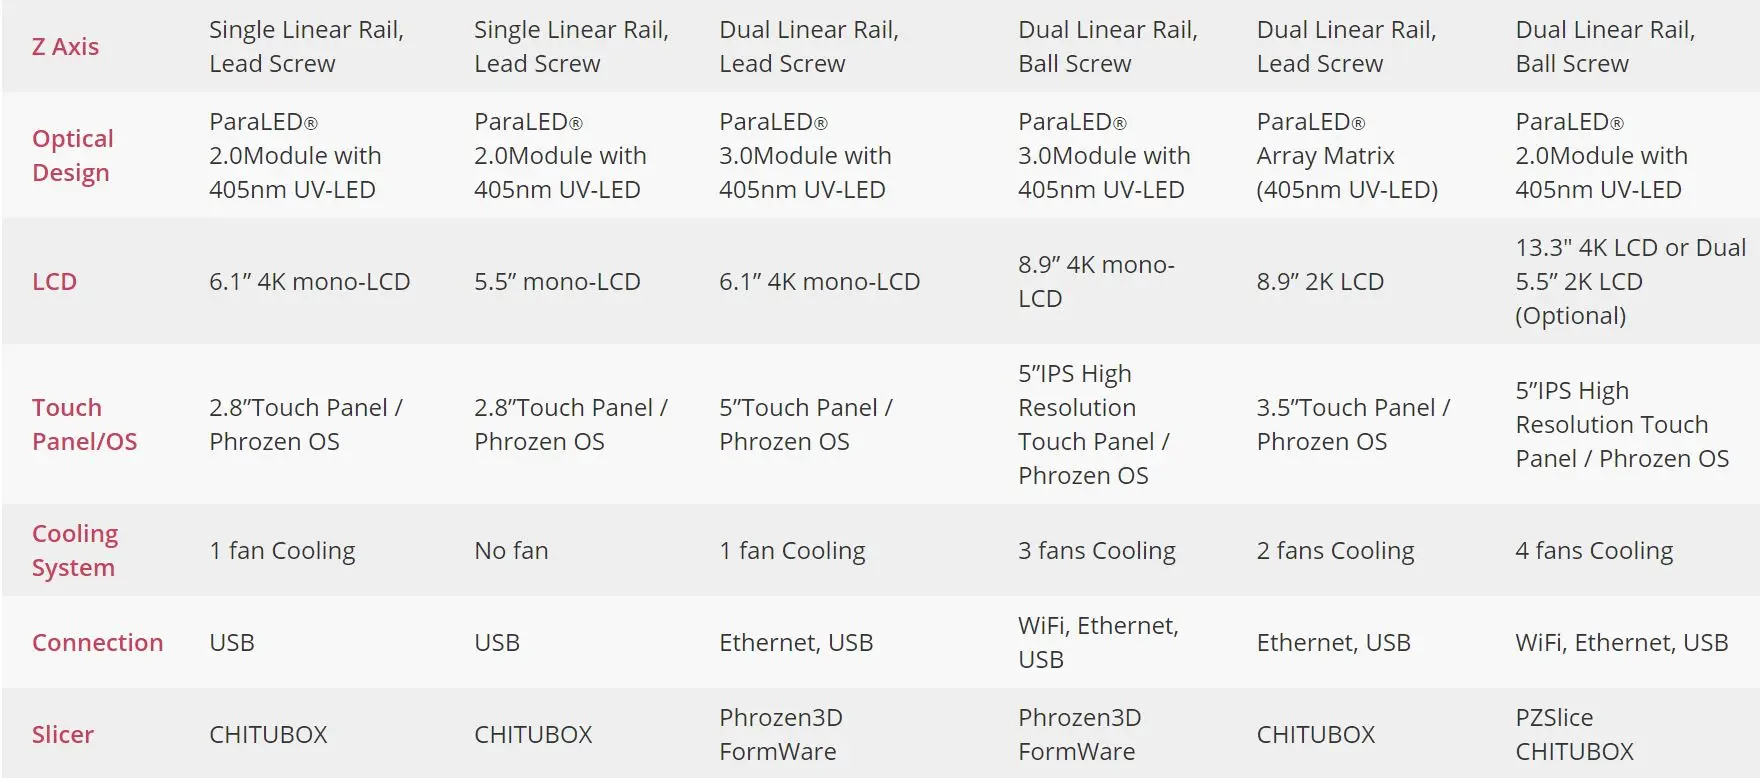Image resolution: width=1760 pixels, height=778 pixels.
Task: Click the "PZSlice CHITUBOX" slicer cell
Action: click(x=1574, y=734)
